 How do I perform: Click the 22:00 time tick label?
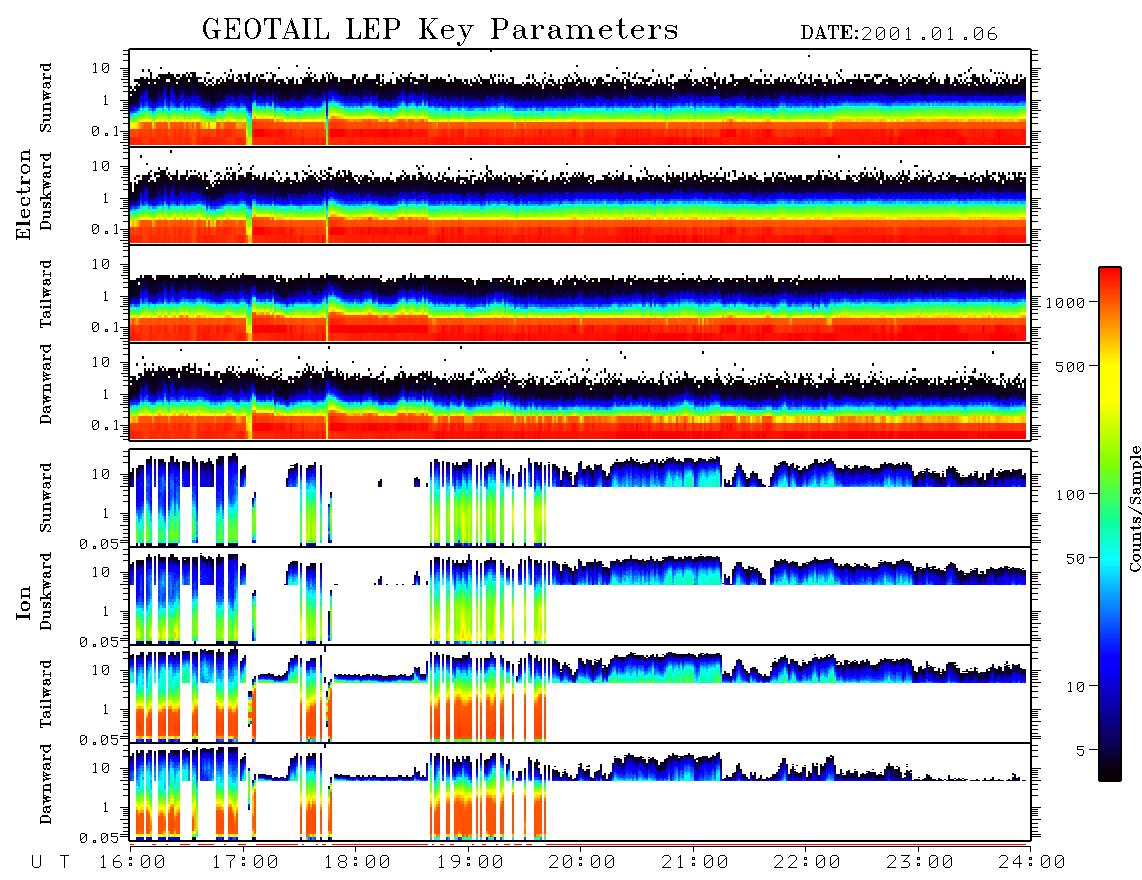tap(807, 863)
